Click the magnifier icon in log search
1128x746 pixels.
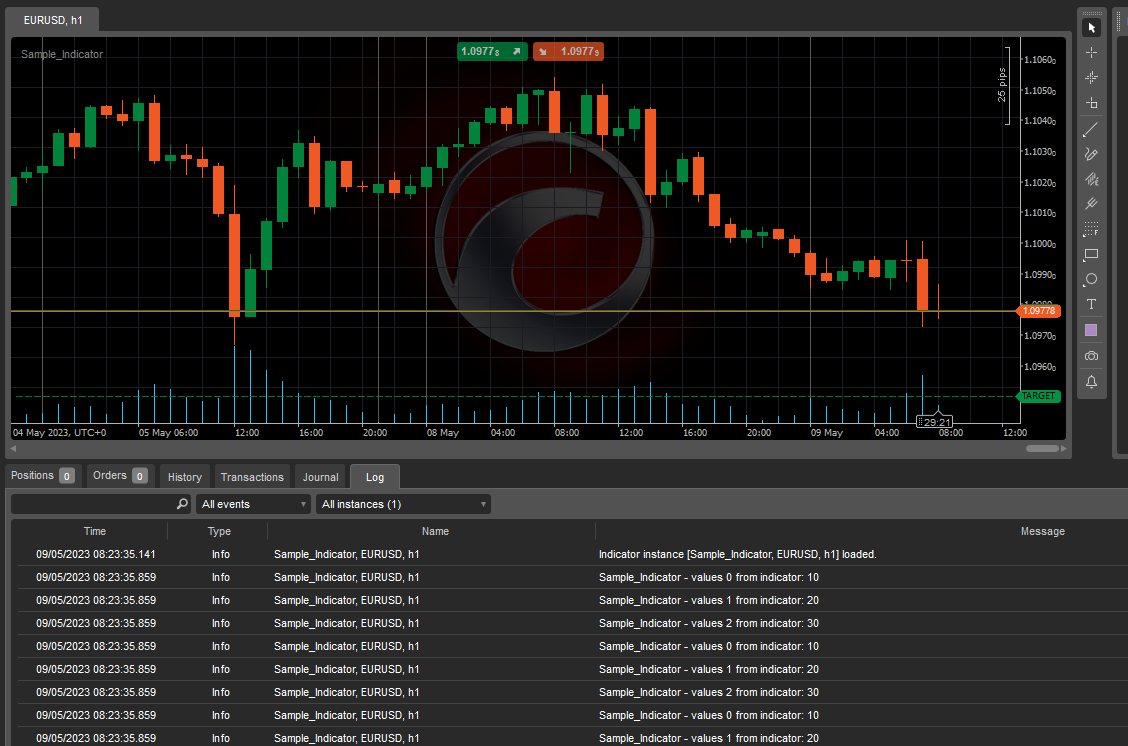click(x=182, y=504)
